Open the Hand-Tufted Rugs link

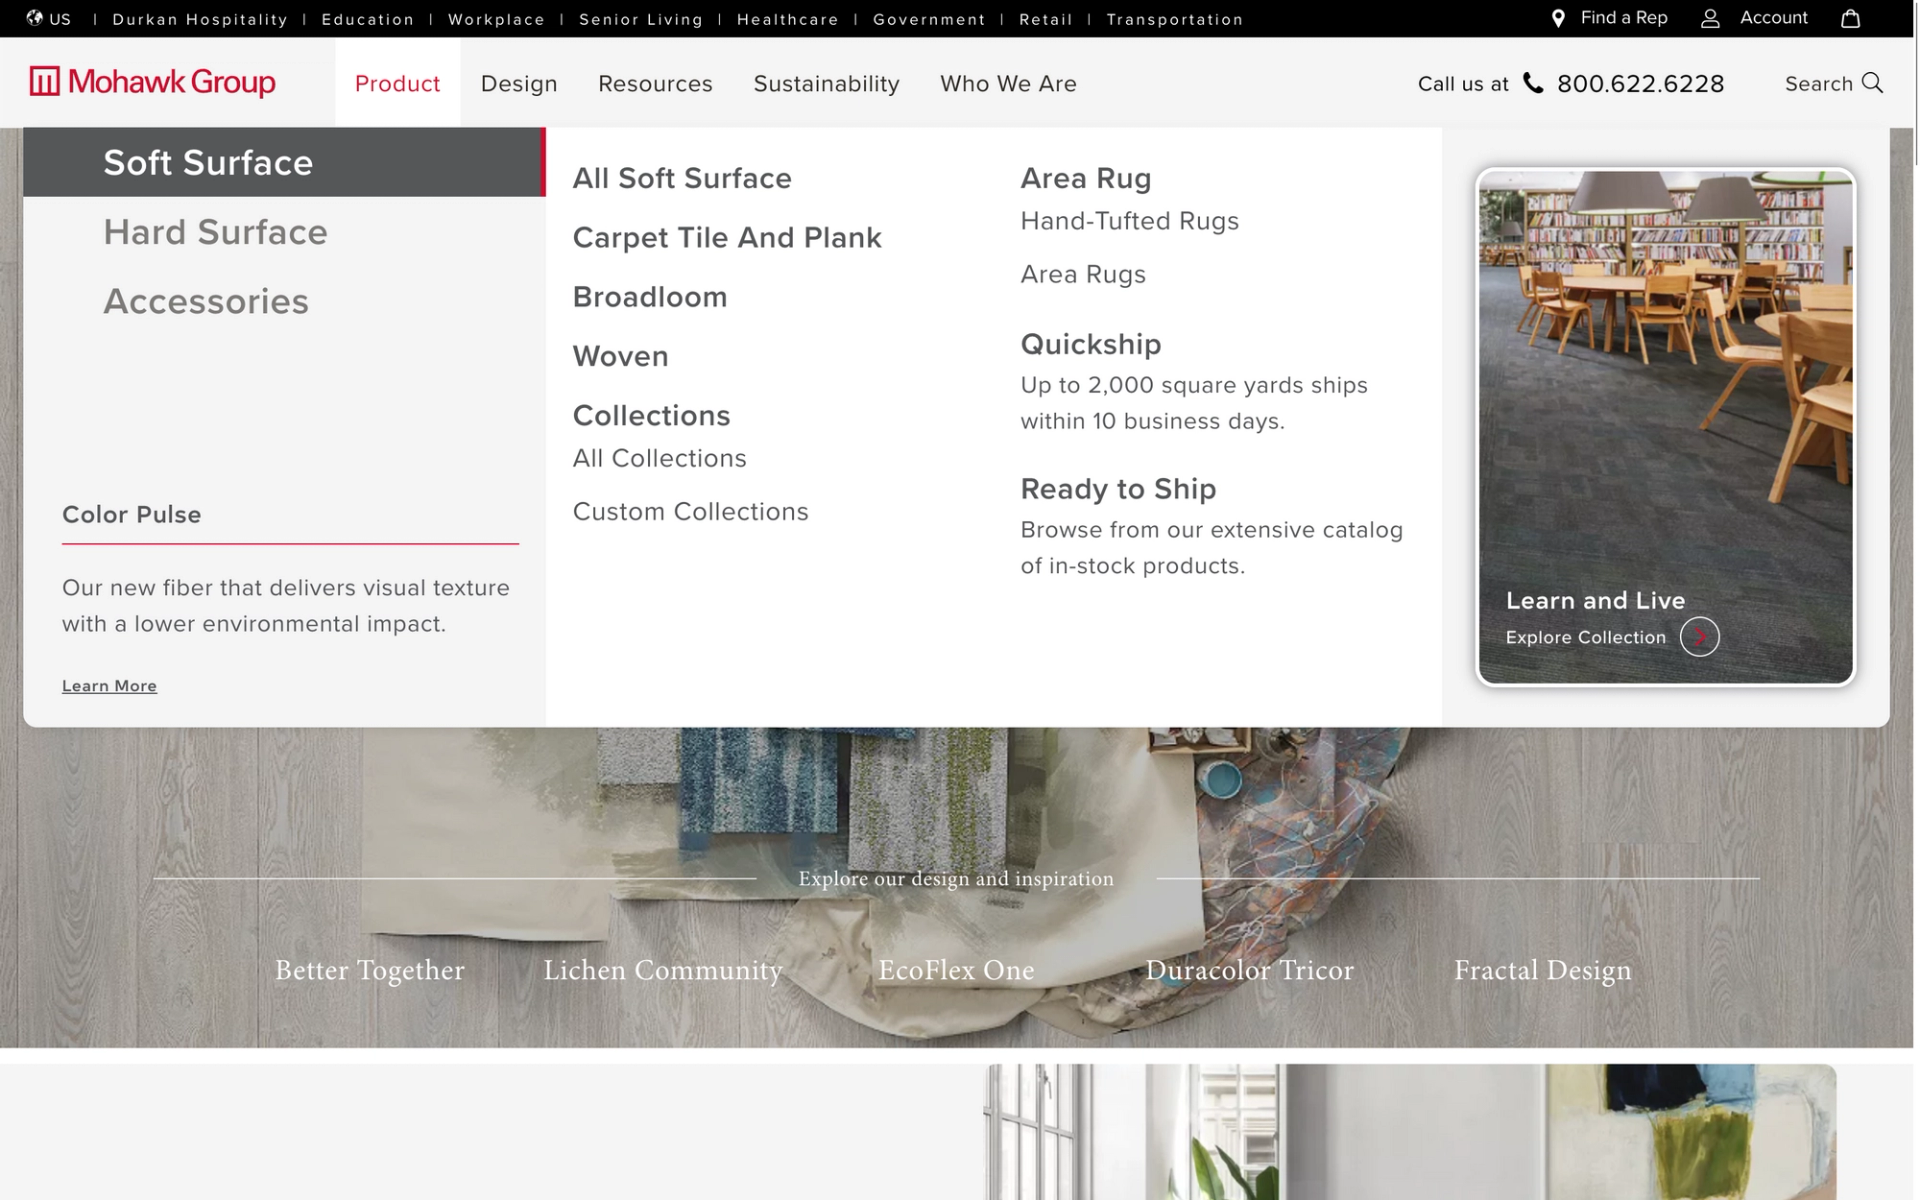1129,221
